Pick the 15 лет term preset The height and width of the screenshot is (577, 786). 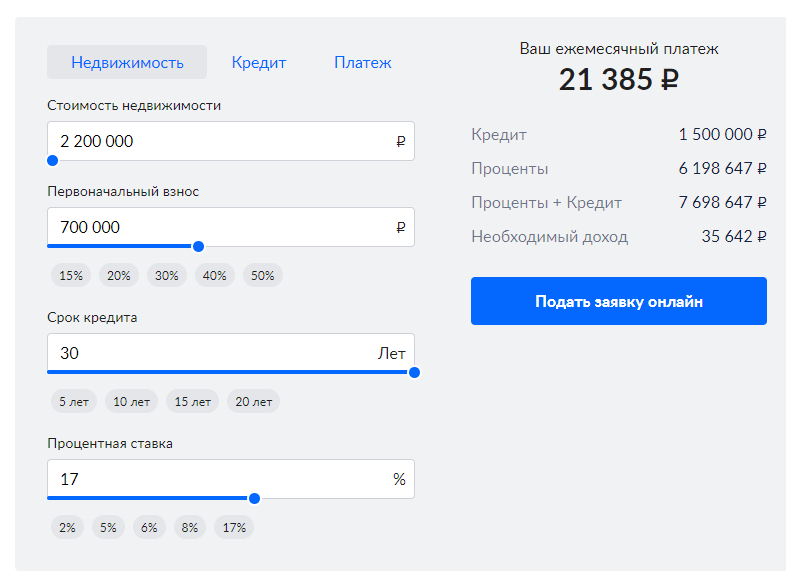click(193, 402)
